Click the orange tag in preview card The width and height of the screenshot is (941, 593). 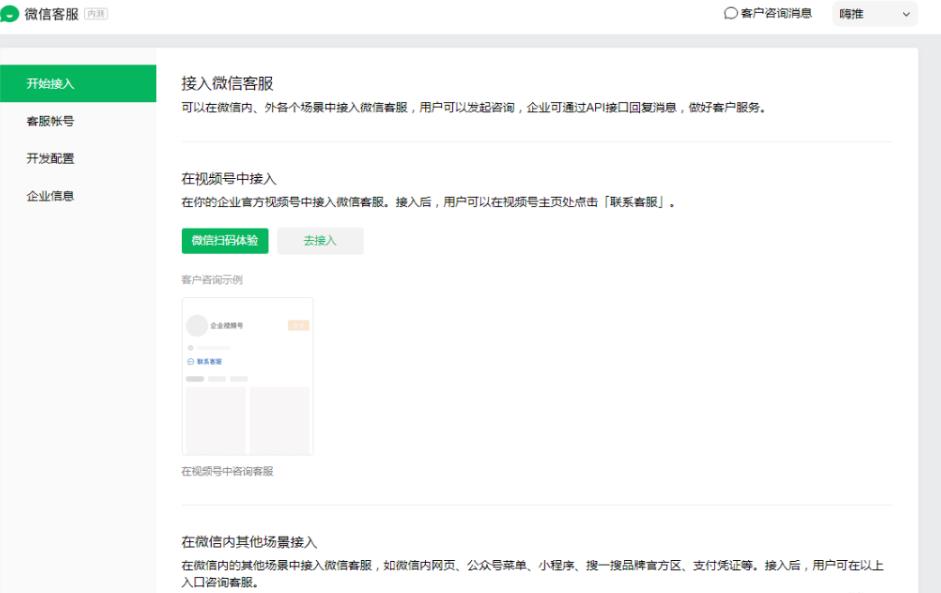click(298, 325)
